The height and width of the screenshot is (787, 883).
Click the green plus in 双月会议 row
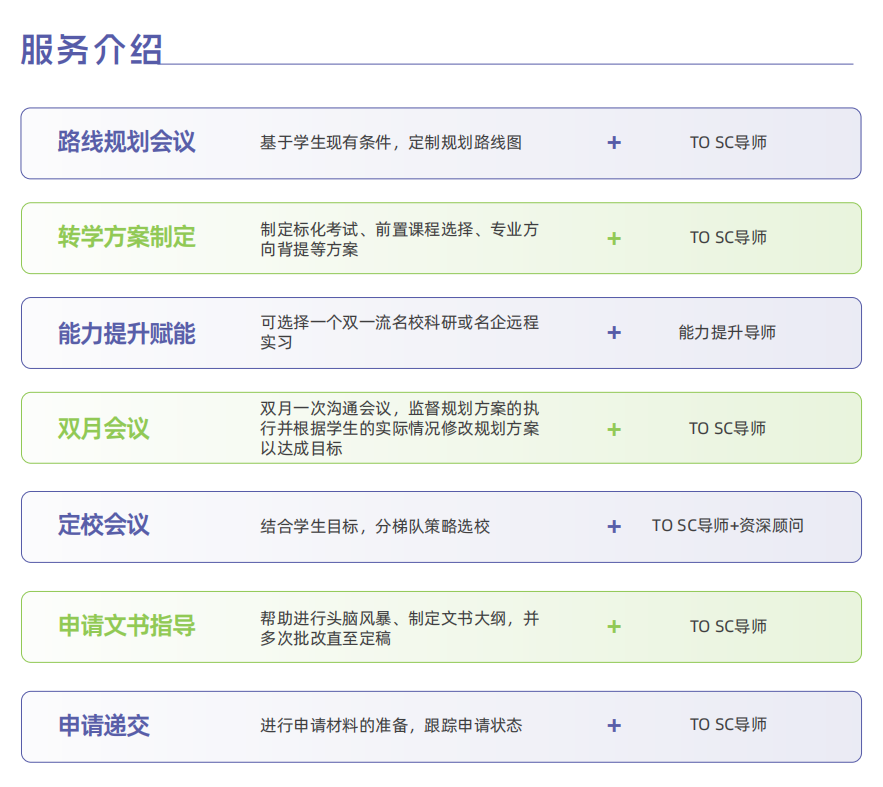[x=614, y=429]
